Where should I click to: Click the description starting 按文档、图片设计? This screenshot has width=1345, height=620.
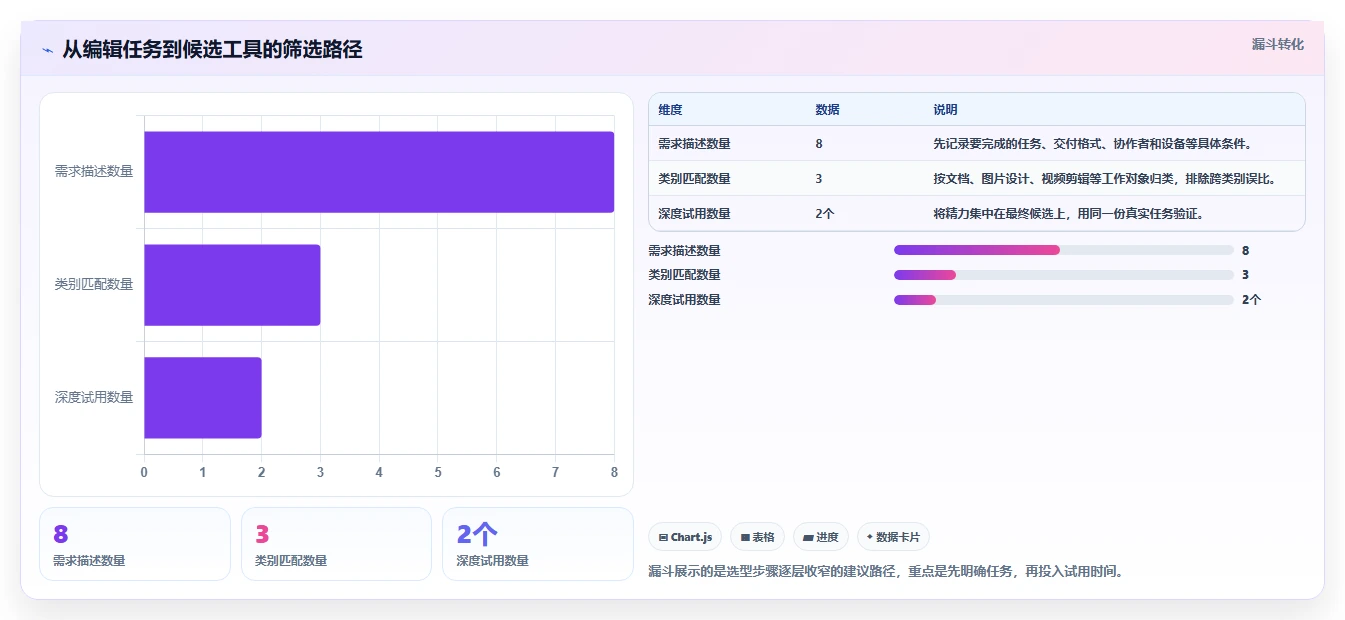pyautogui.click(x=1104, y=179)
